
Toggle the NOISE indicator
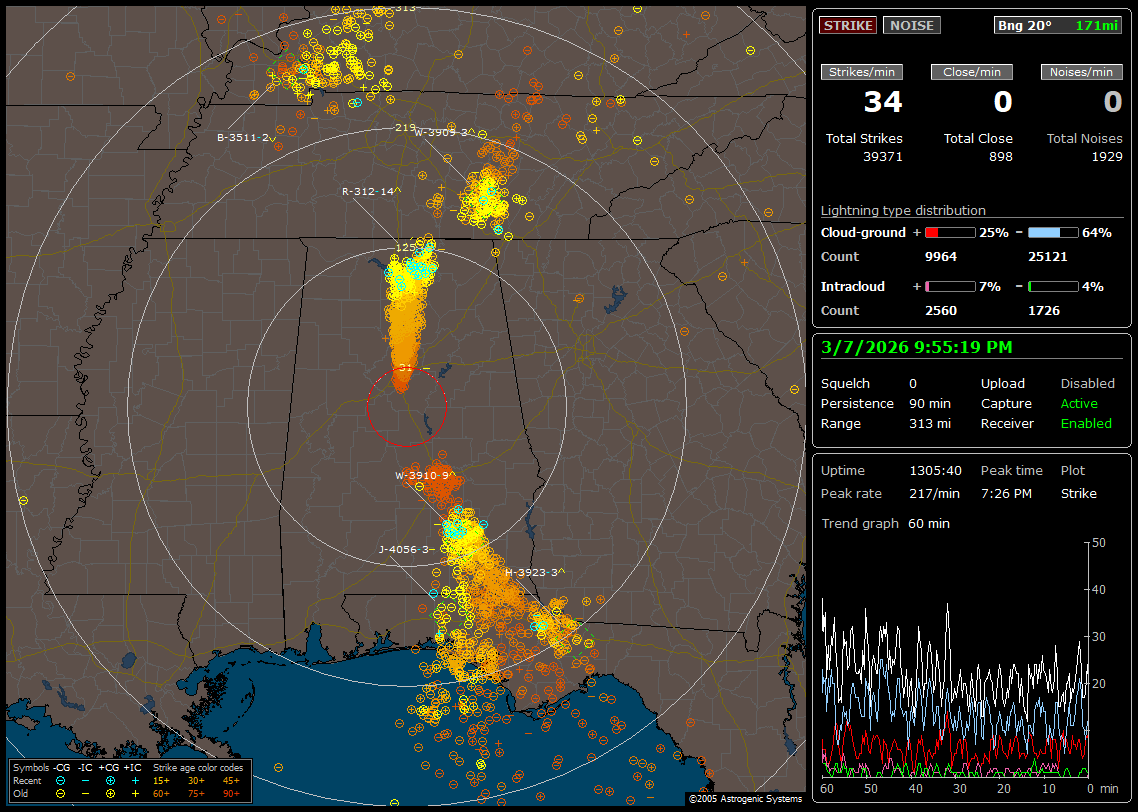coord(911,25)
